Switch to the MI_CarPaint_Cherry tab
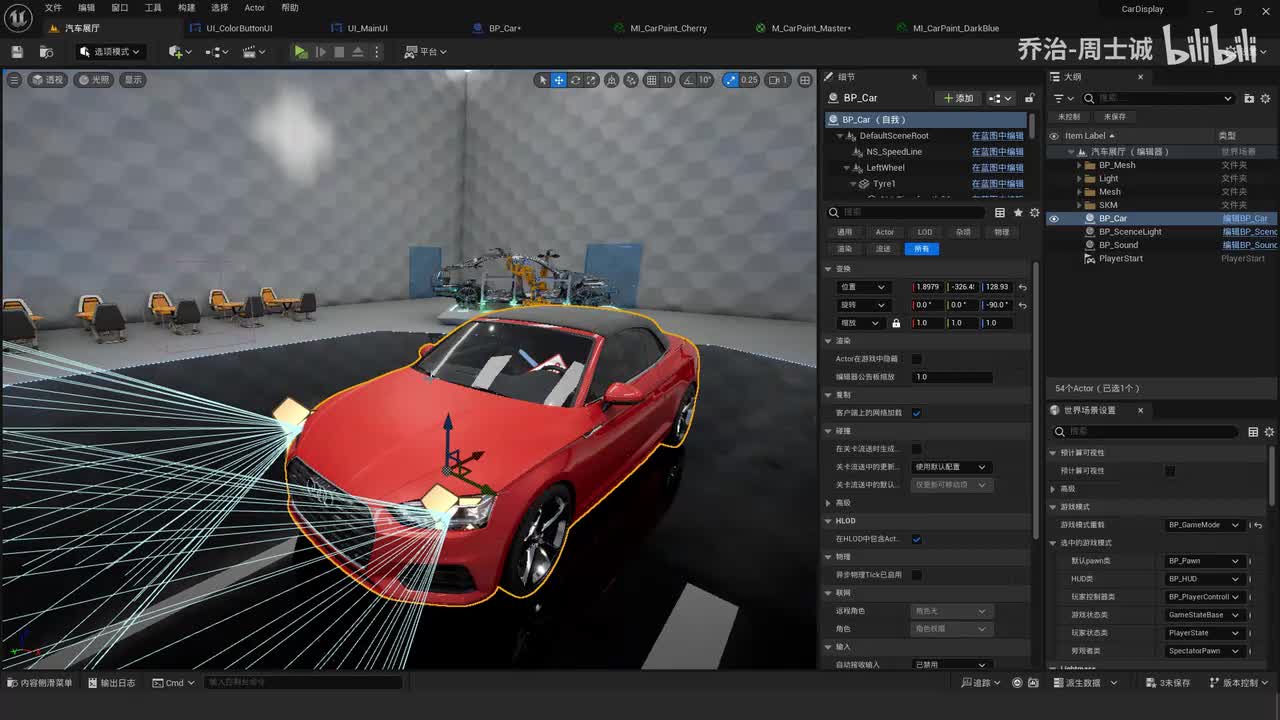 coord(669,28)
